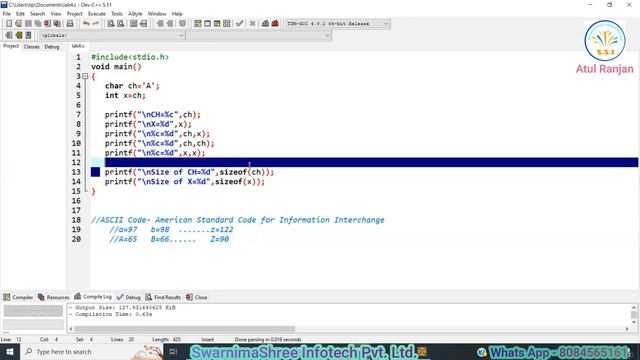Open the (globals) scope dropdown
640x360 pixels.
point(112,36)
